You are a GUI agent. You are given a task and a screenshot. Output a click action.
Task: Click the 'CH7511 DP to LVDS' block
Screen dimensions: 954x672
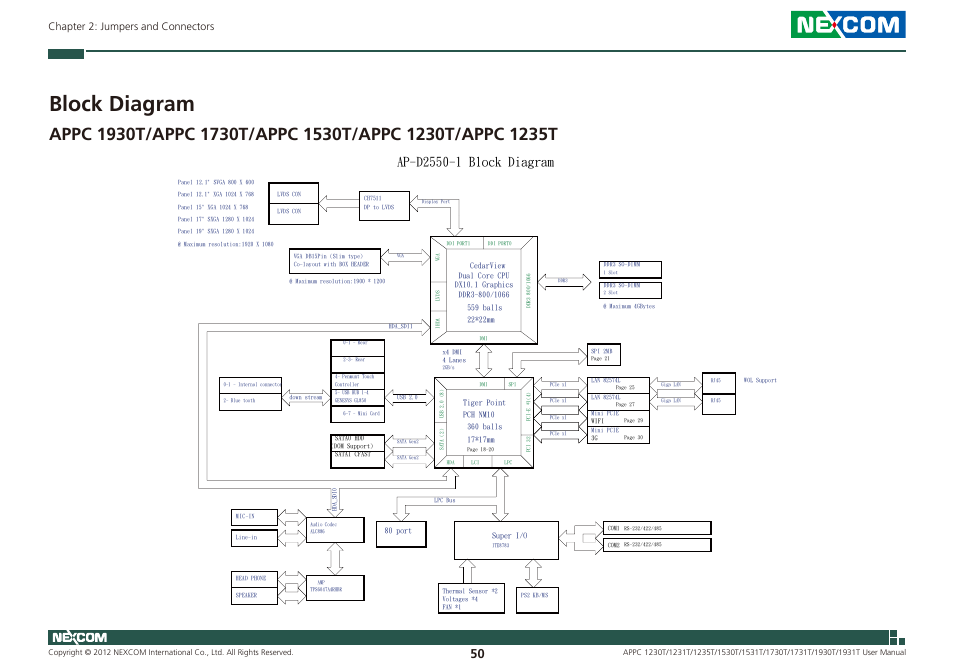click(385, 206)
